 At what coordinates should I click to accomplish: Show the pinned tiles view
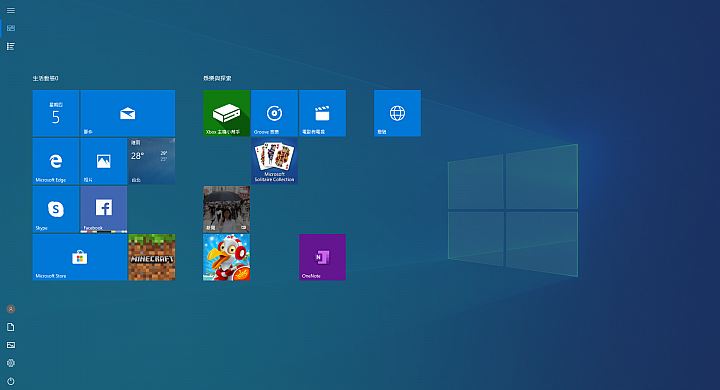pos(11,28)
